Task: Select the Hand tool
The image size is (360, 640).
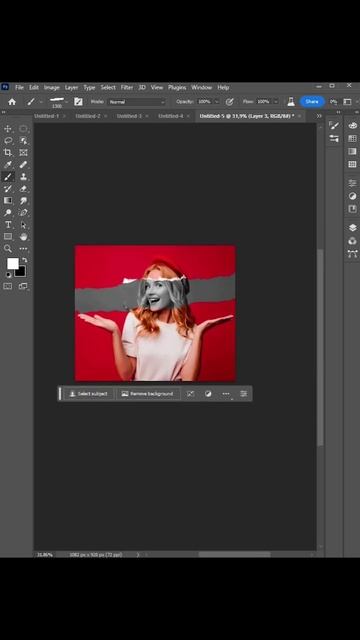Action: tap(23, 236)
